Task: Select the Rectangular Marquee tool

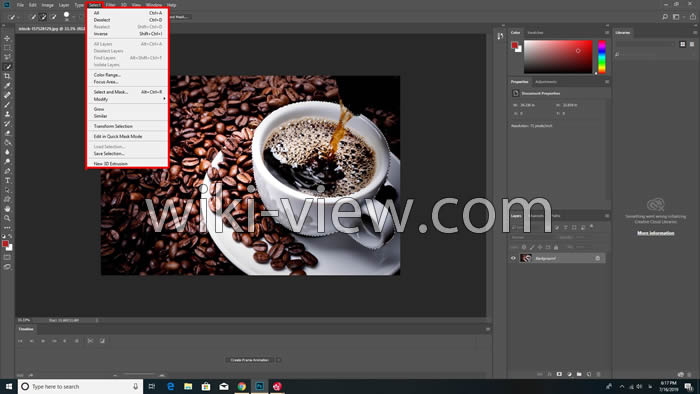Action: tap(7, 48)
